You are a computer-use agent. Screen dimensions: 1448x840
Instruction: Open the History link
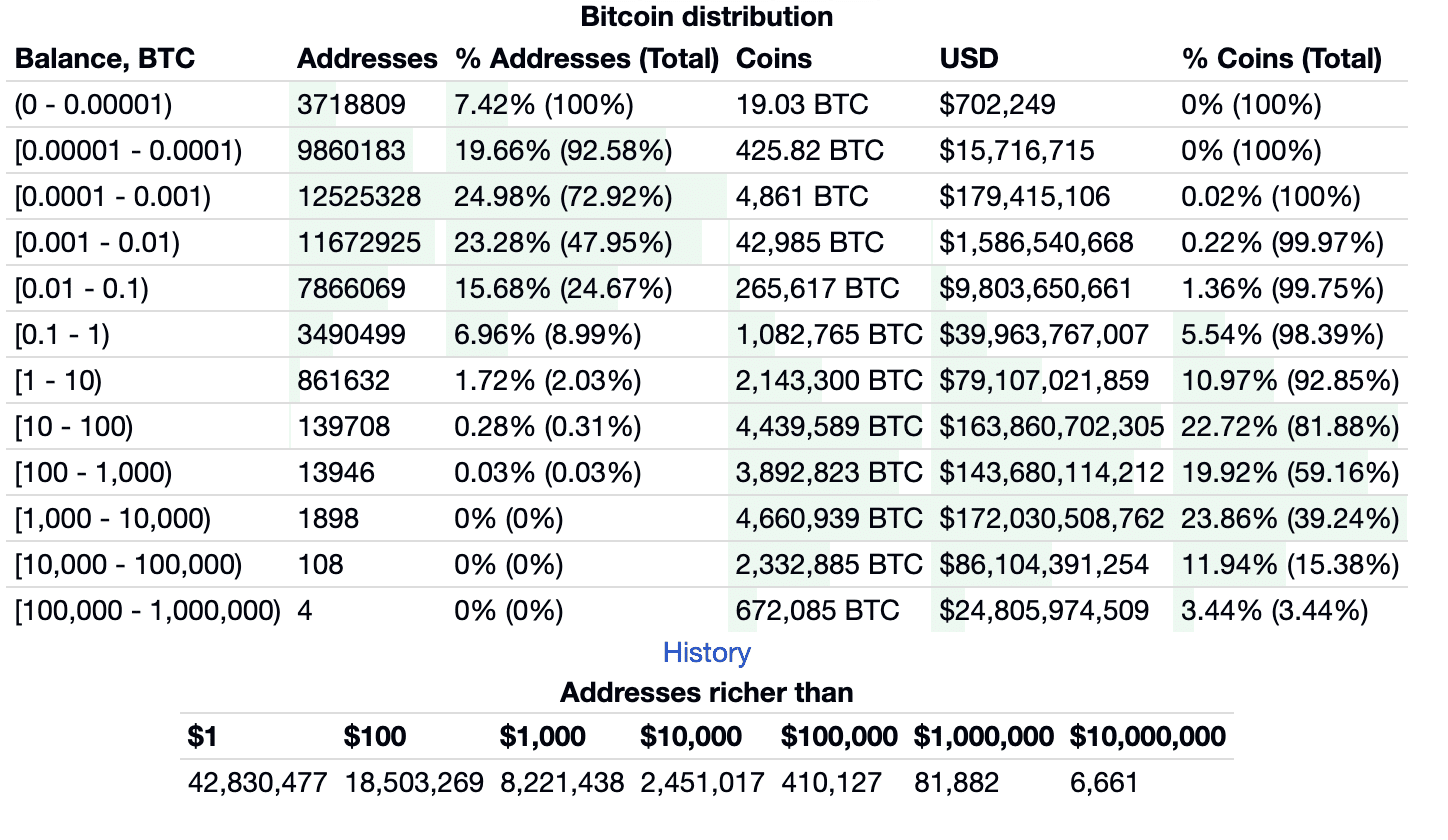(x=707, y=653)
